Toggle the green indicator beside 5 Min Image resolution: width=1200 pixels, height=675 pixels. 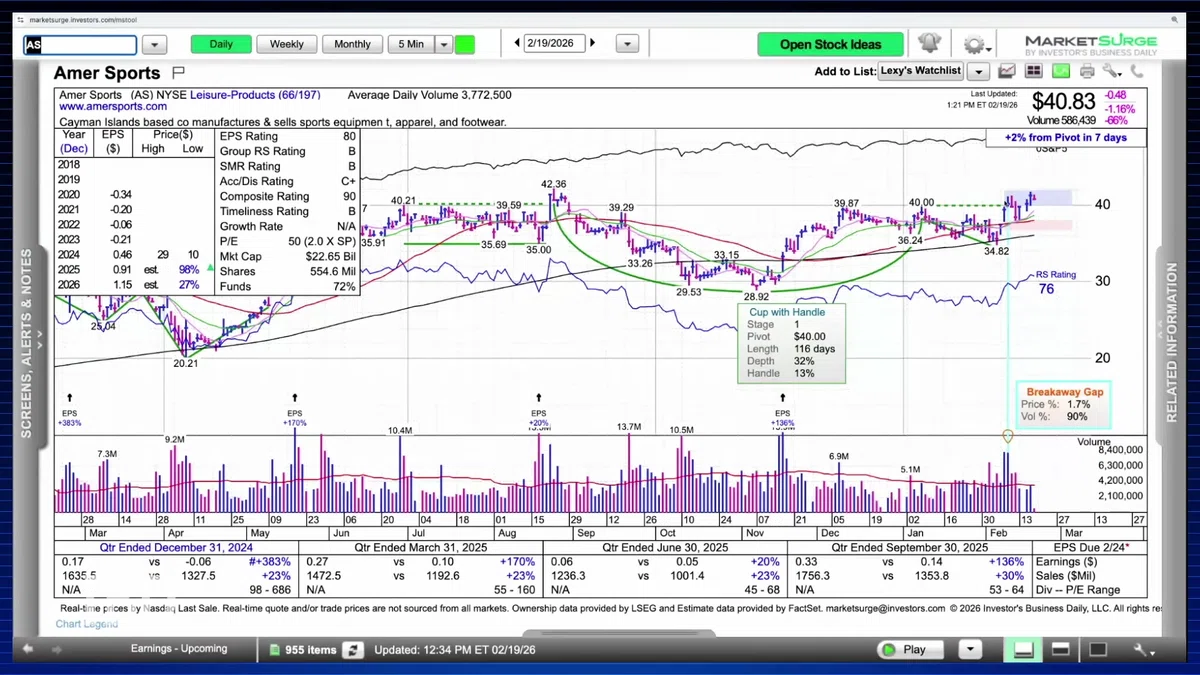pos(465,44)
